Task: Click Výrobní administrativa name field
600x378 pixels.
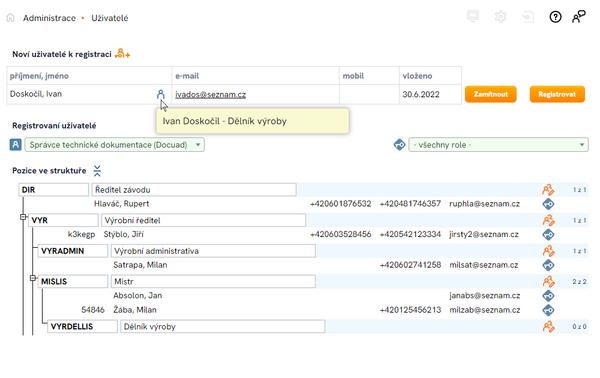Action: 213,251
